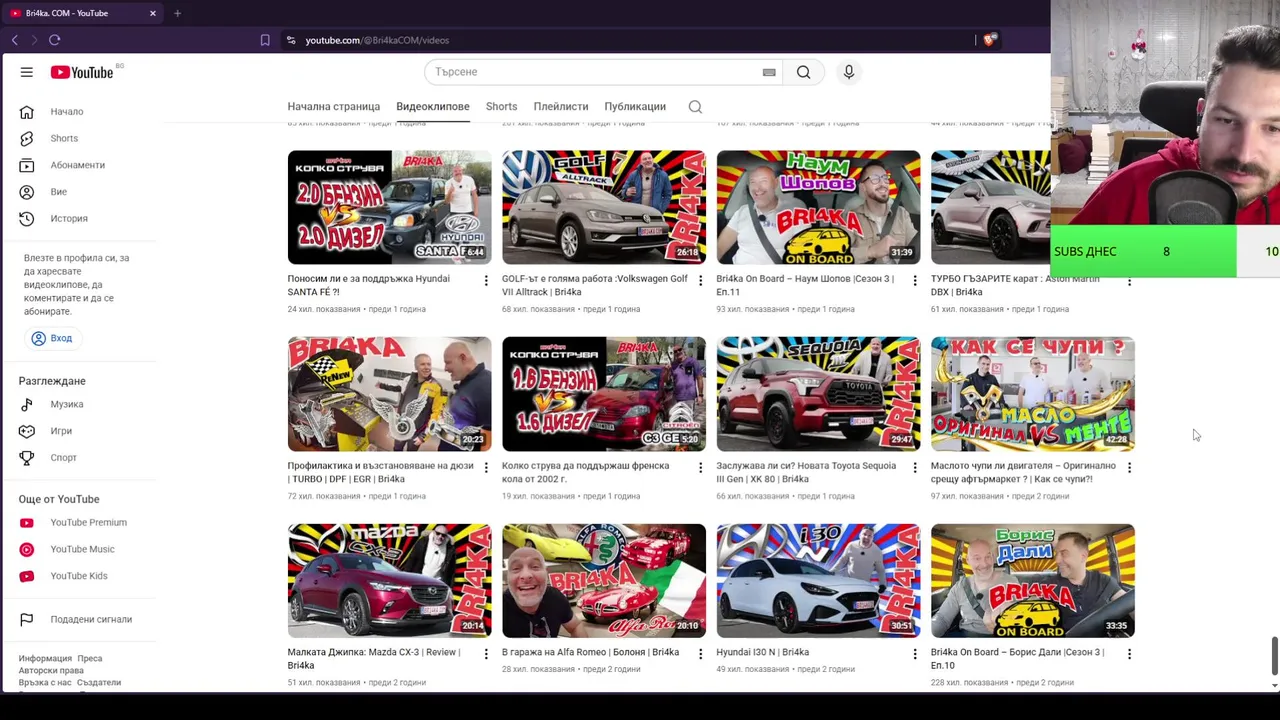Go to the YouTube logo home
This screenshot has height=720, width=1280.
pyautogui.click(x=82, y=72)
